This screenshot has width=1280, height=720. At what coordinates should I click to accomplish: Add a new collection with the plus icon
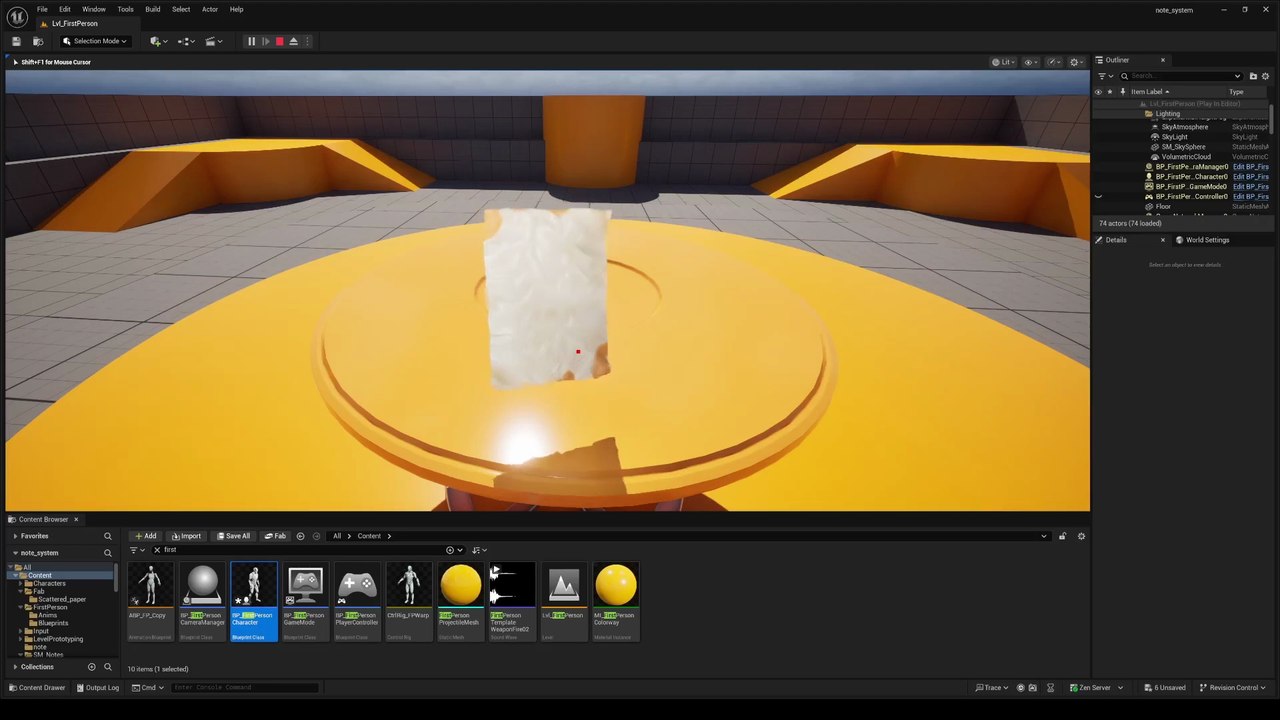coord(91,667)
